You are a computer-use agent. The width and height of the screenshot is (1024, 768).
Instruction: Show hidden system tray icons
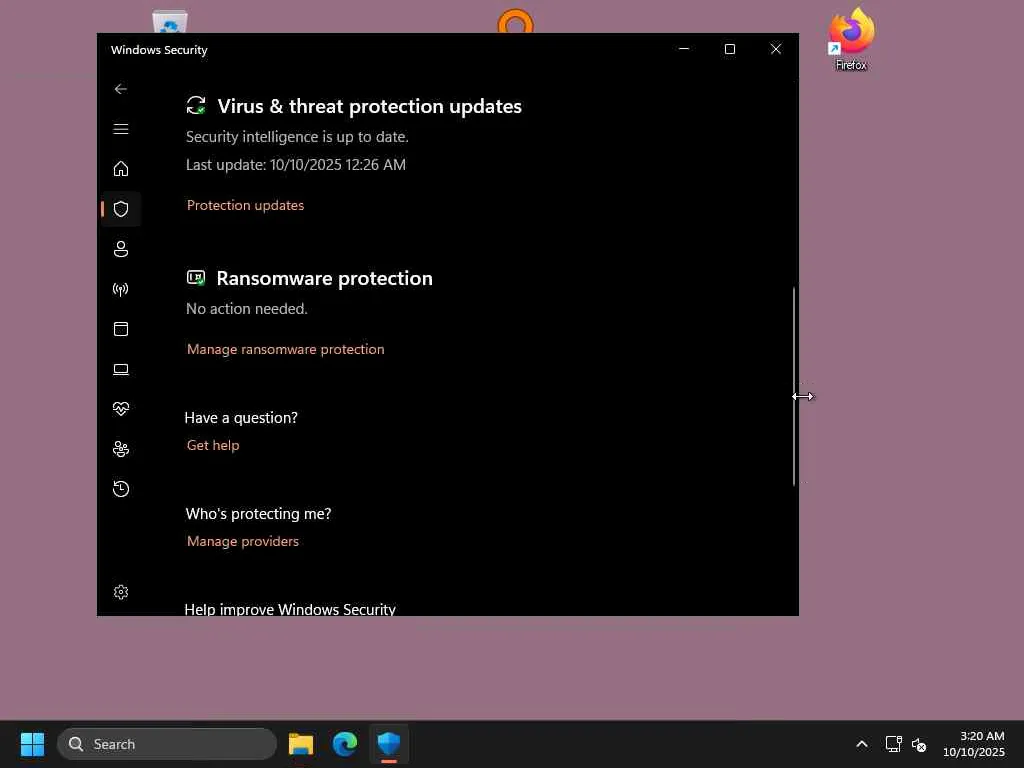862,744
